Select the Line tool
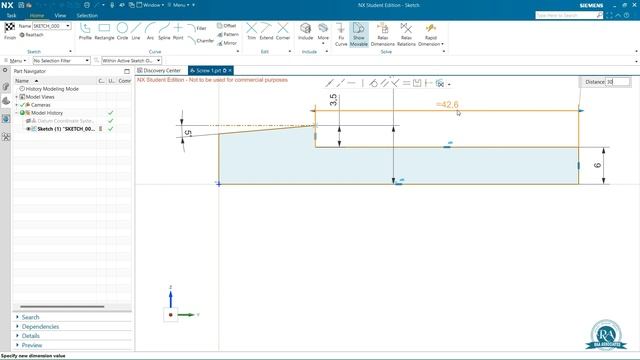The width and height of the screenshot is (640, 360). click(x=136, y=31)
